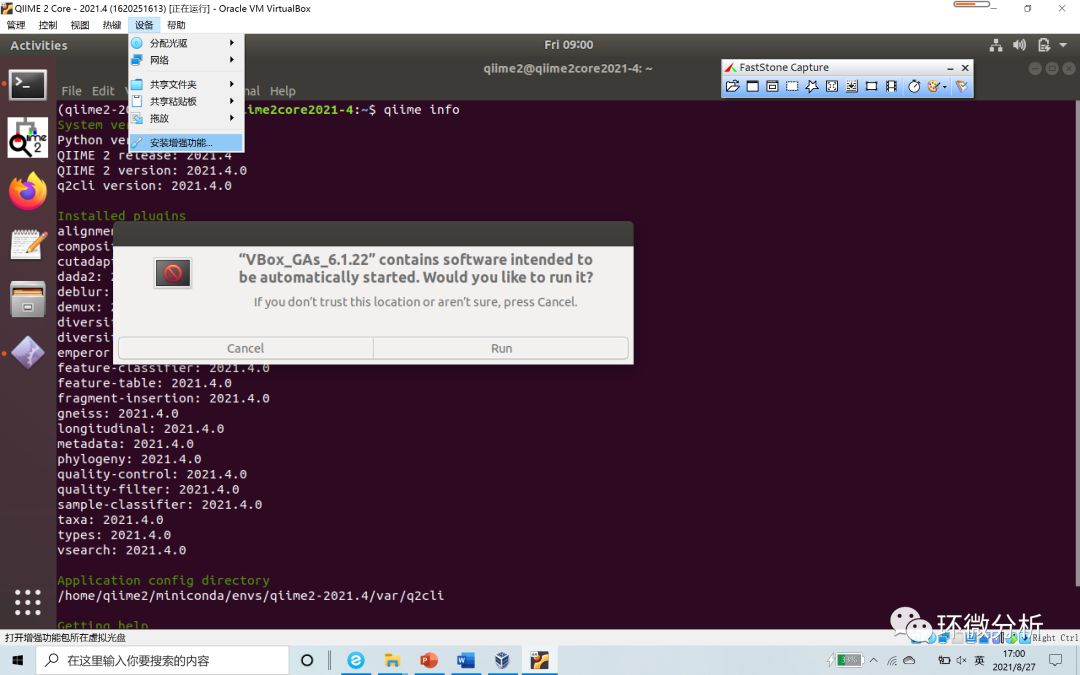Click Ubuntu top bar volume icon
Viewport: 1080px width, 675px height.
coord(1019,45)
